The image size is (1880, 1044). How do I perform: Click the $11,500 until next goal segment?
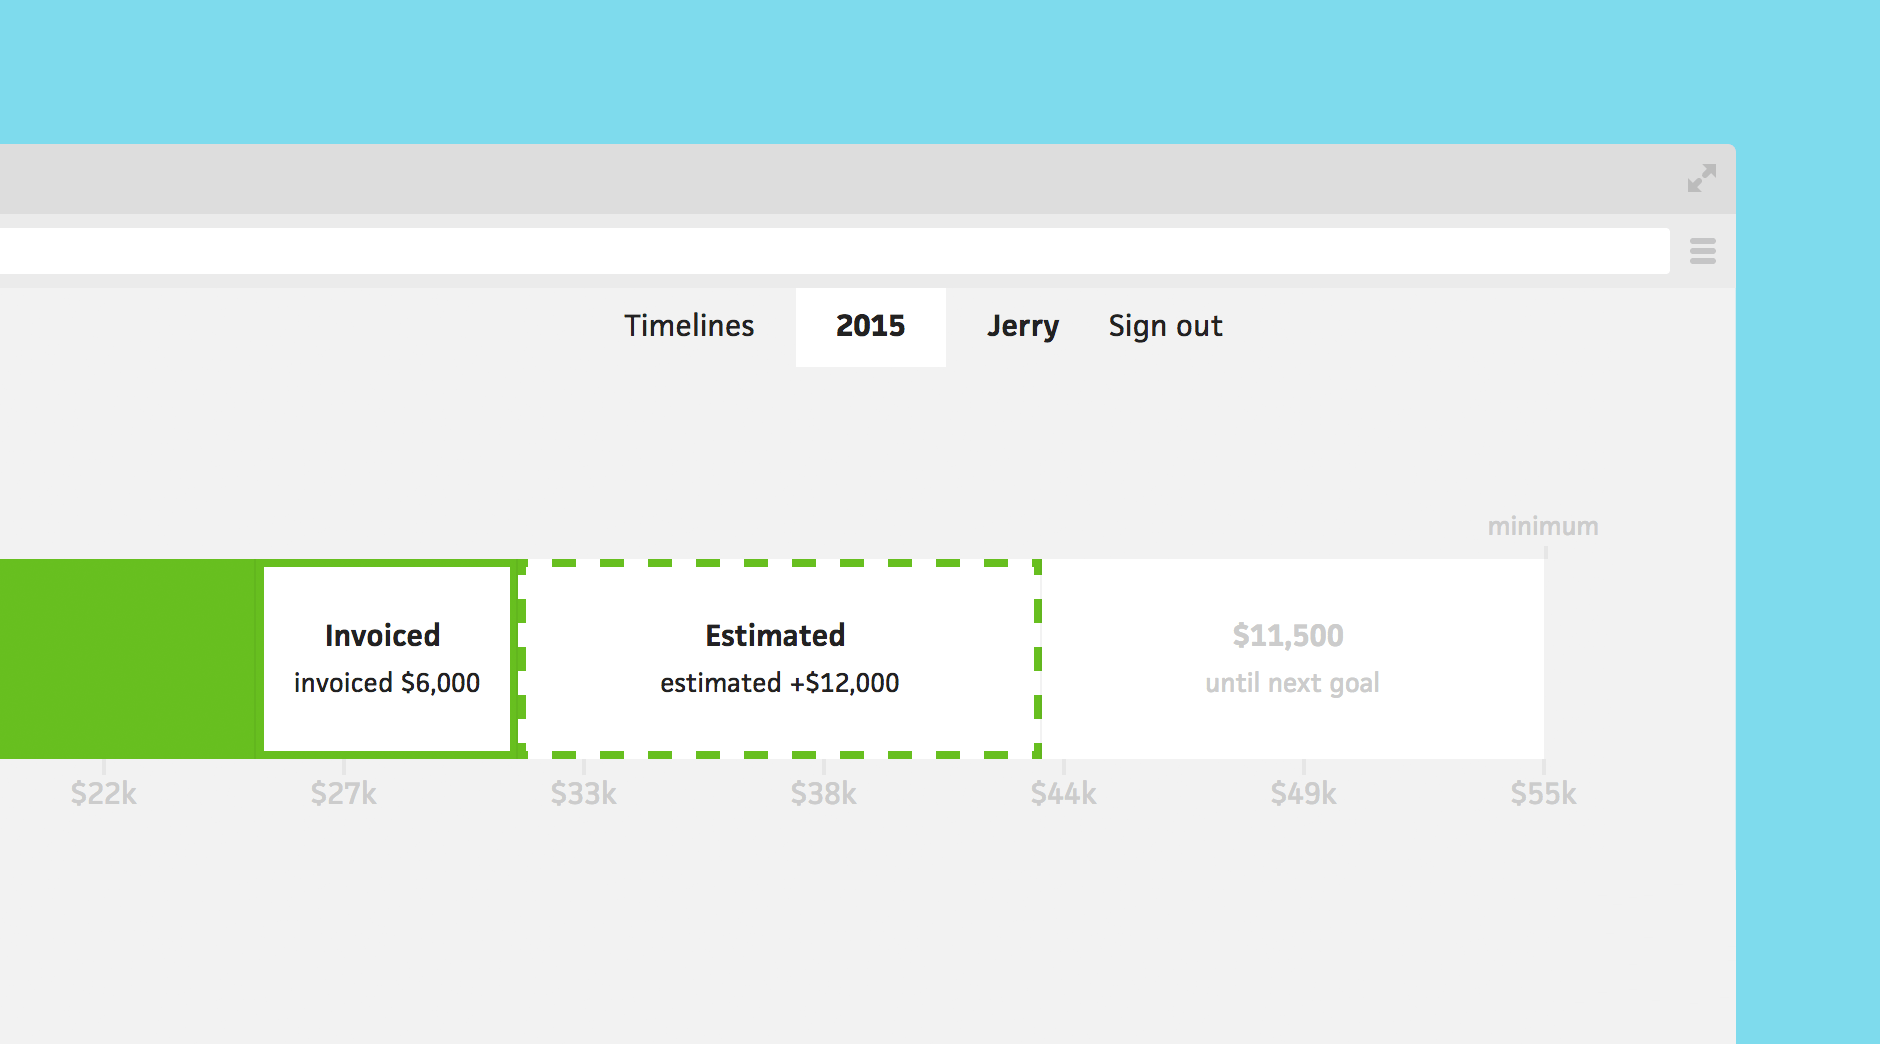click(1291, 659)
